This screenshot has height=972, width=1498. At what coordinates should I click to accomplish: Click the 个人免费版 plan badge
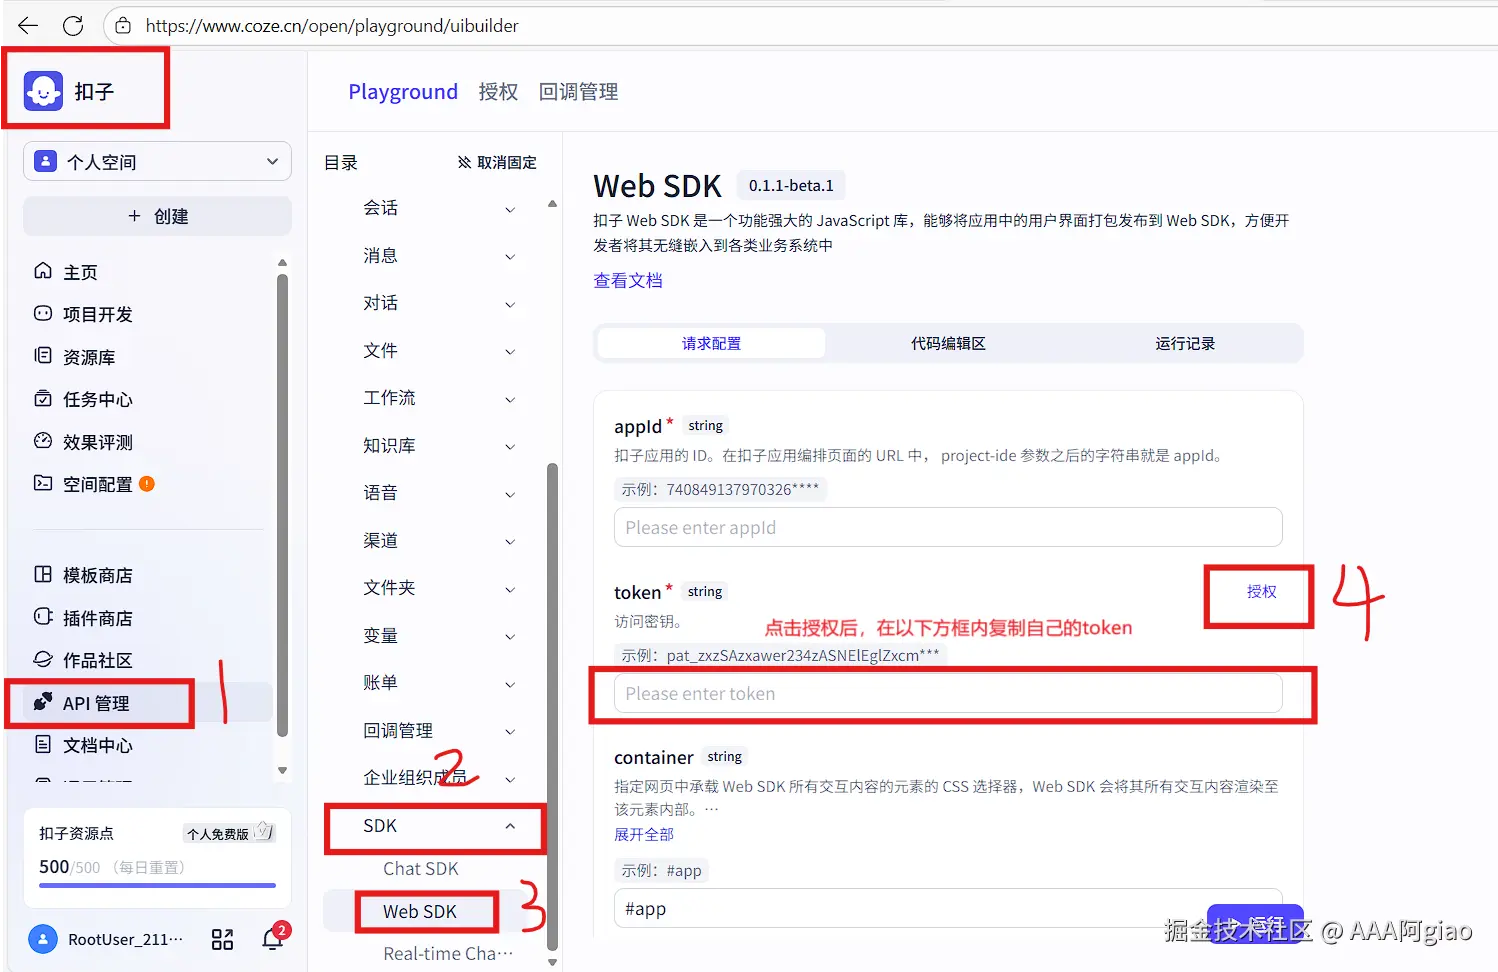229,833
